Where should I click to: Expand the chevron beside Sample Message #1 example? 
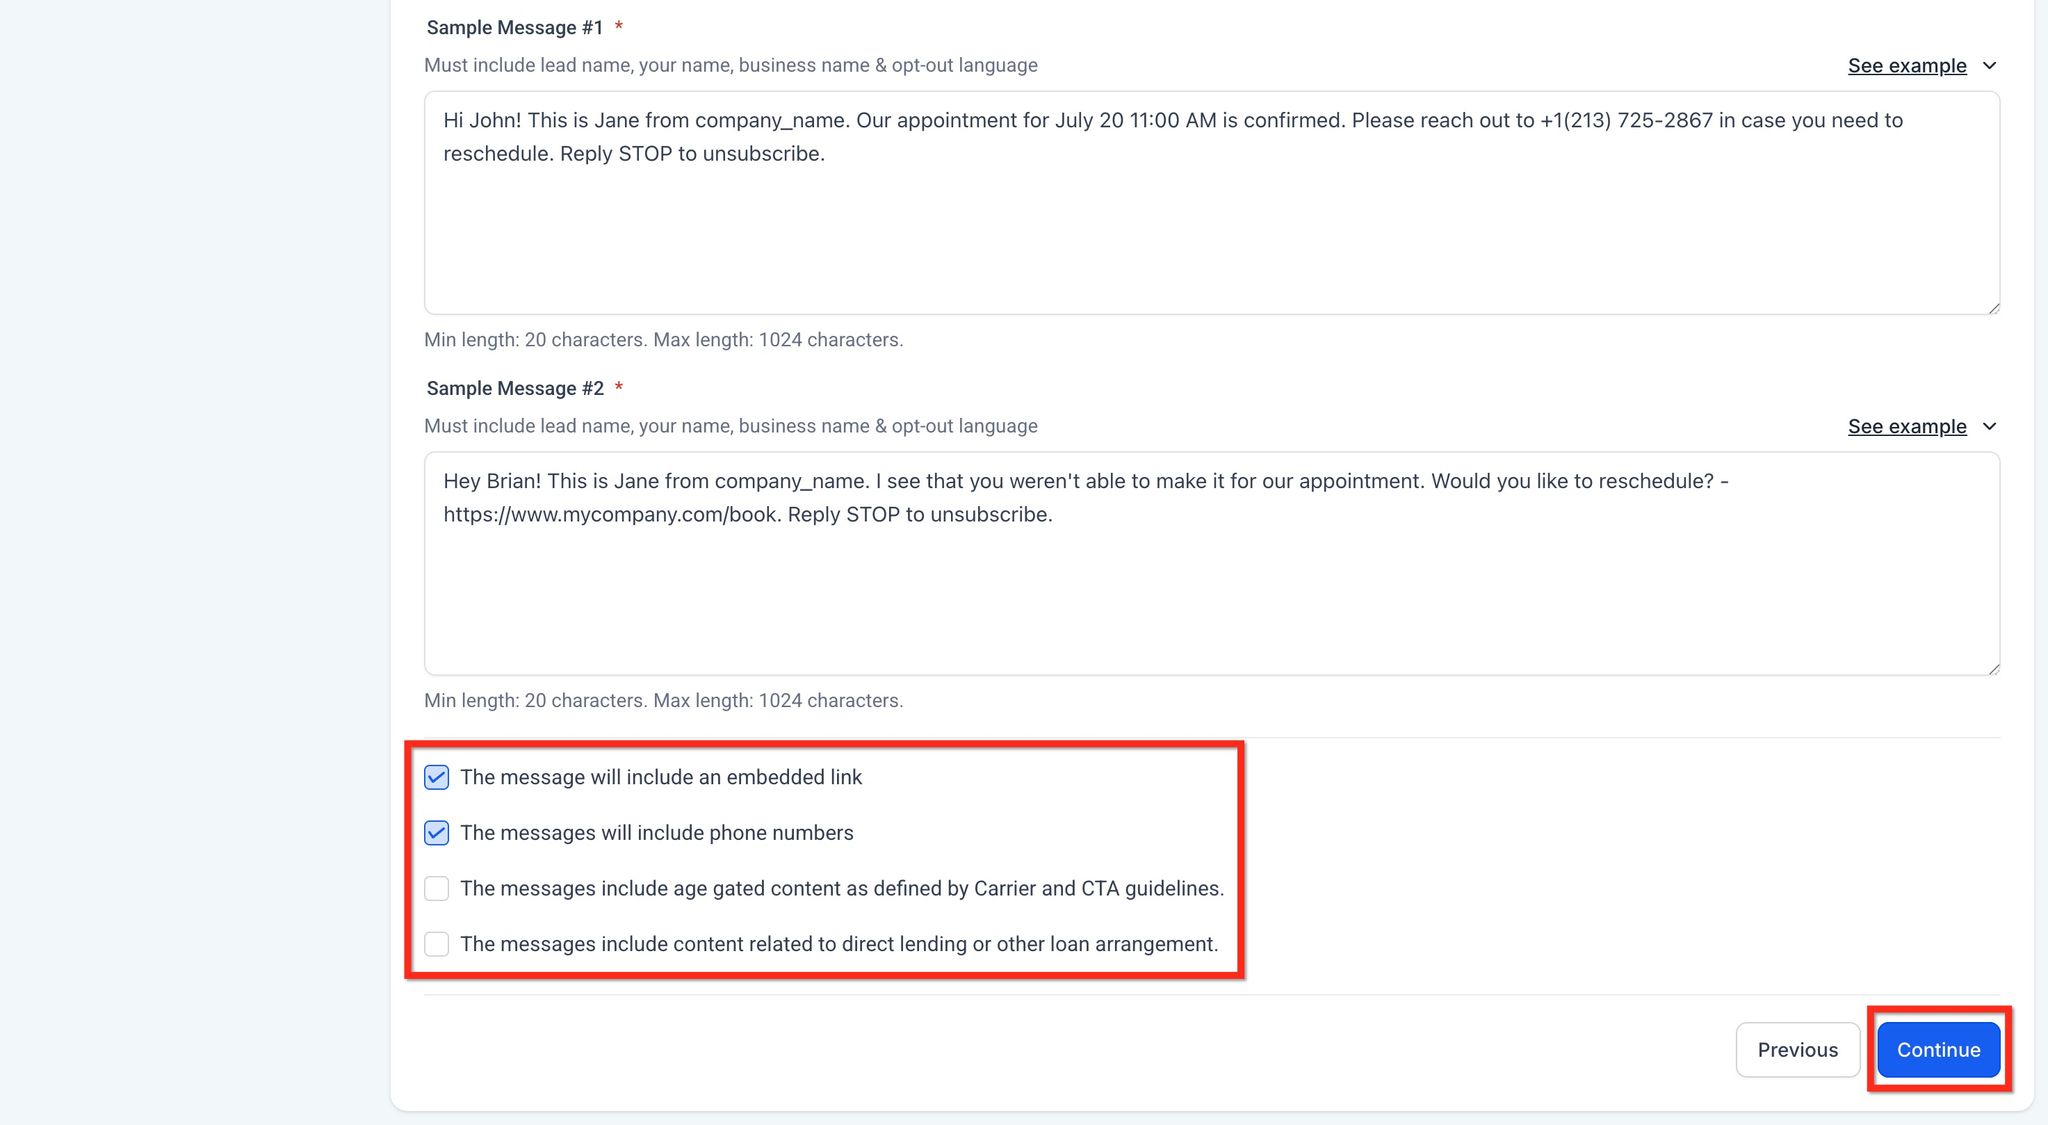[1989, 66]
